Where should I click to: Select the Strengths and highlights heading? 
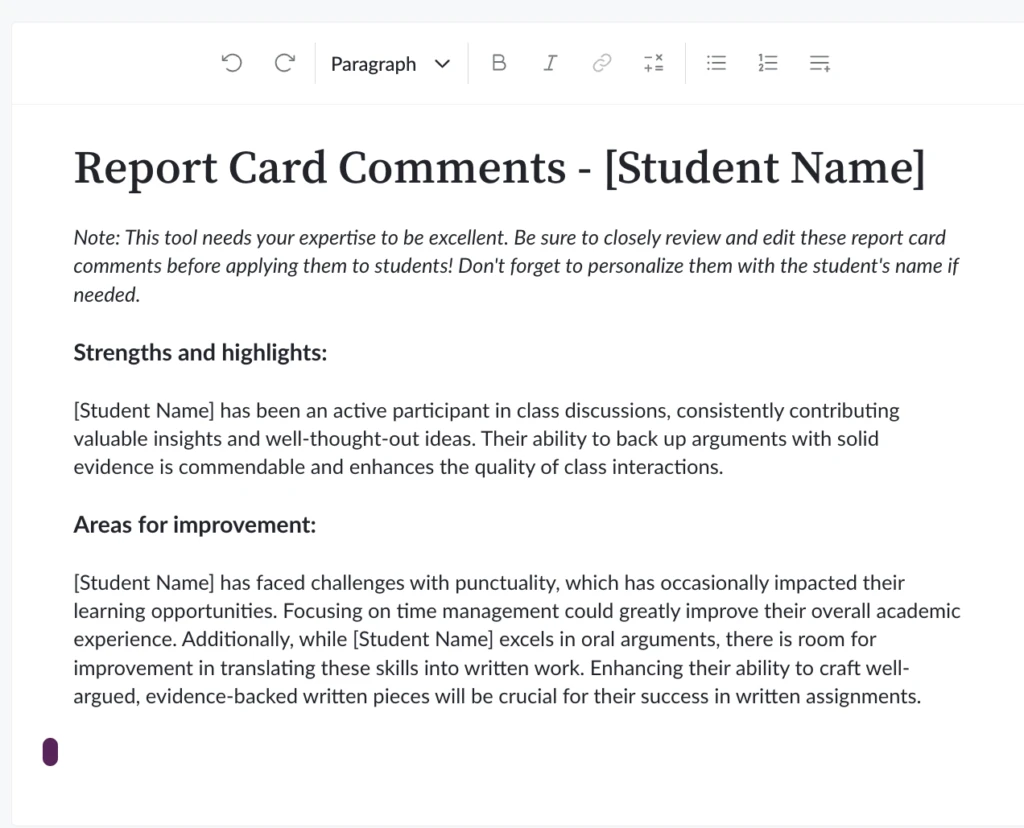tap(199, 352)
